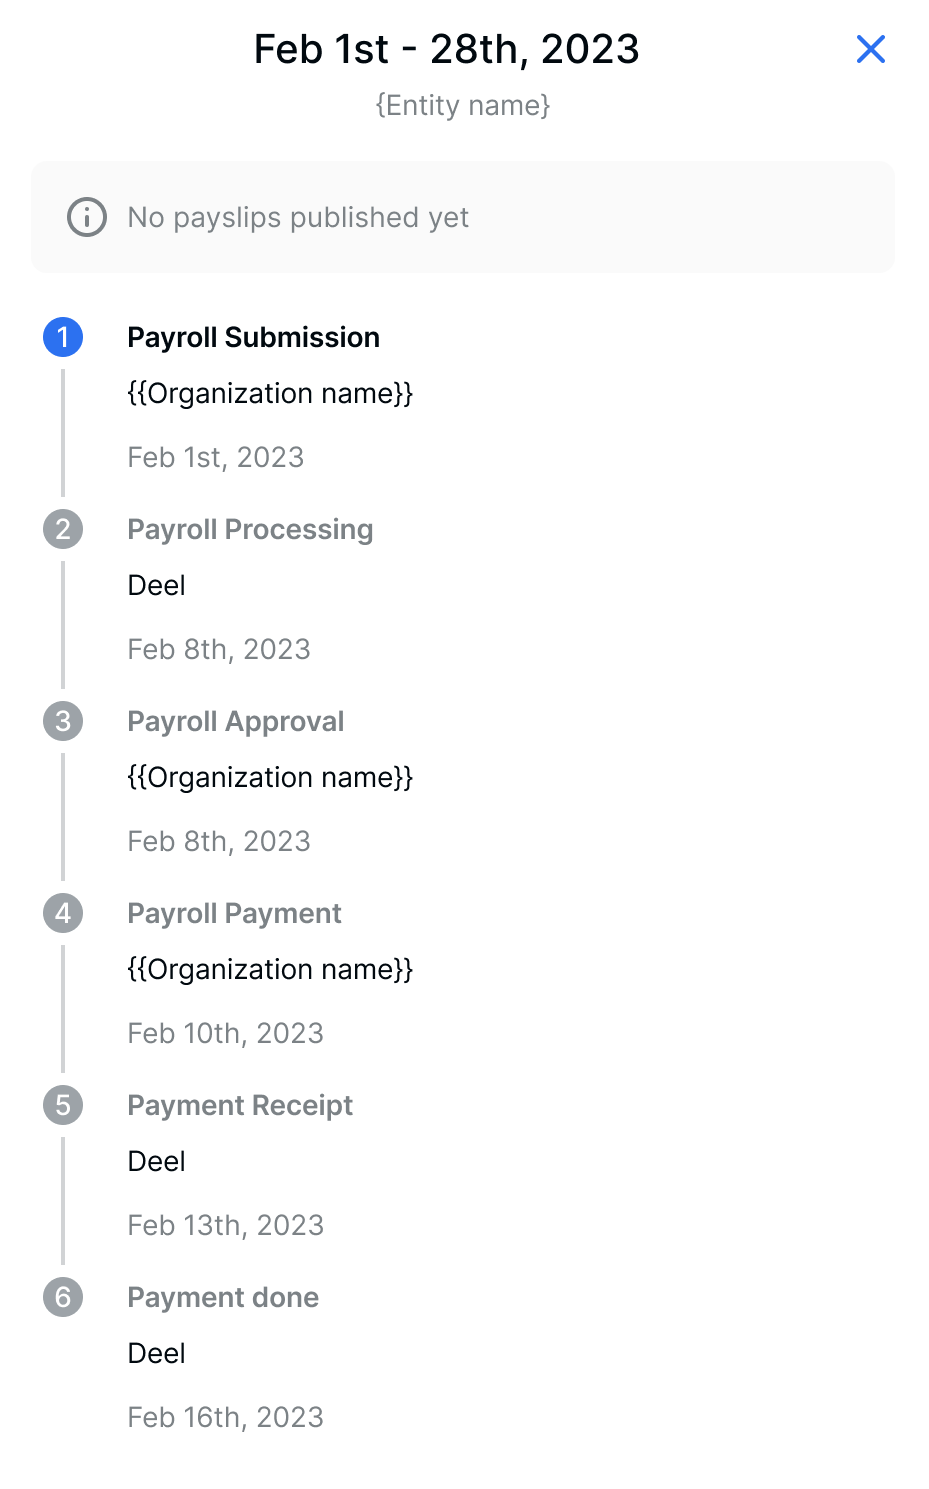
Task: Click the Payment Receipt step title
Action: (240, 1105)
